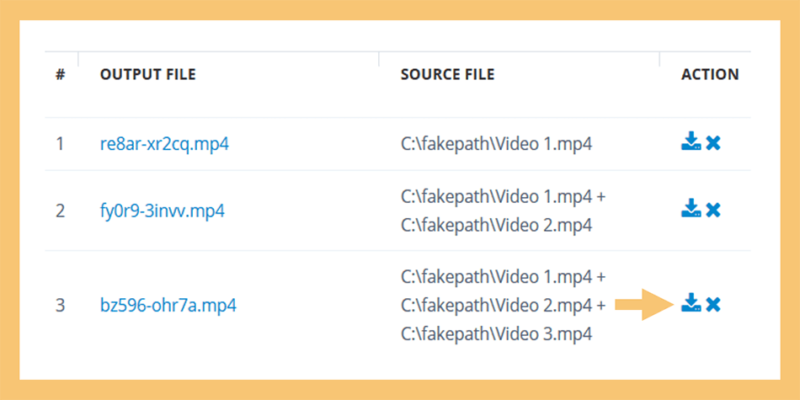The width and height of the screenshot is (800, 400).
Task: Download the fy0r9-3invv.mp4 output file
Action: coord(691,208)
